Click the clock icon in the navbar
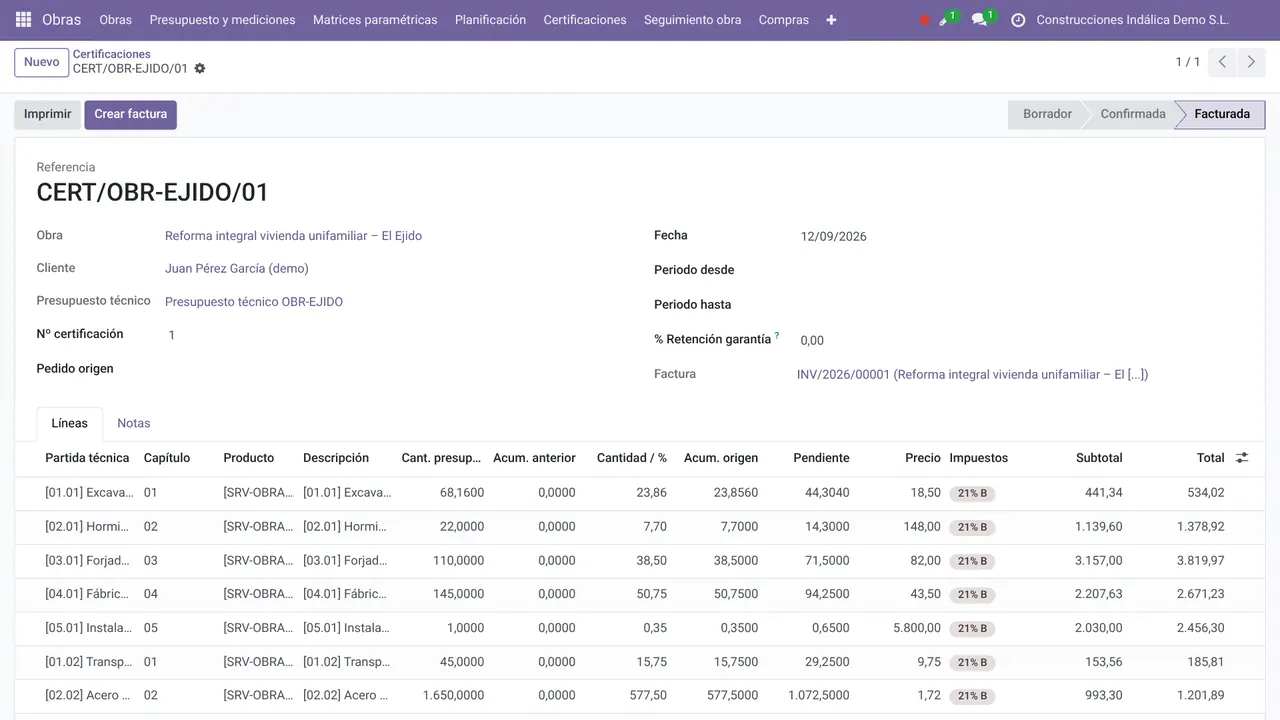The width and height of the screenshot is (1280, 720). [1018, 20]
